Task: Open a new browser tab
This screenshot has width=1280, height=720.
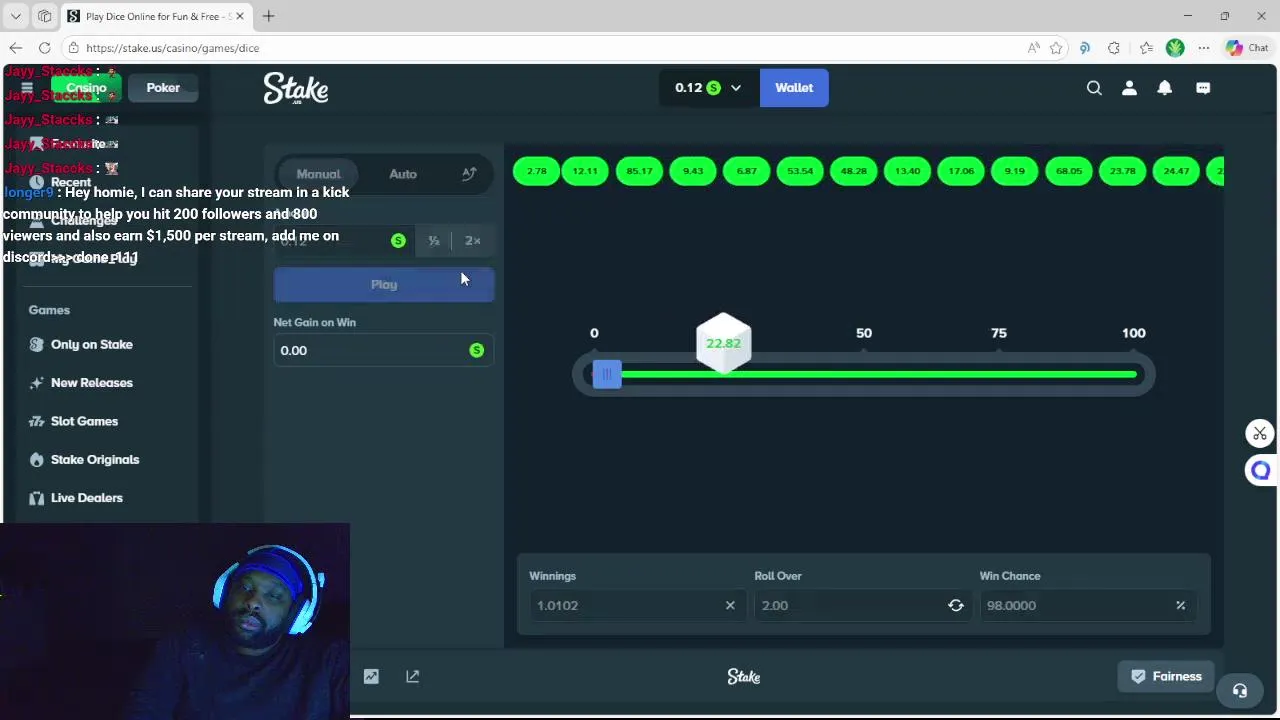Action: (x=268, y=16)
